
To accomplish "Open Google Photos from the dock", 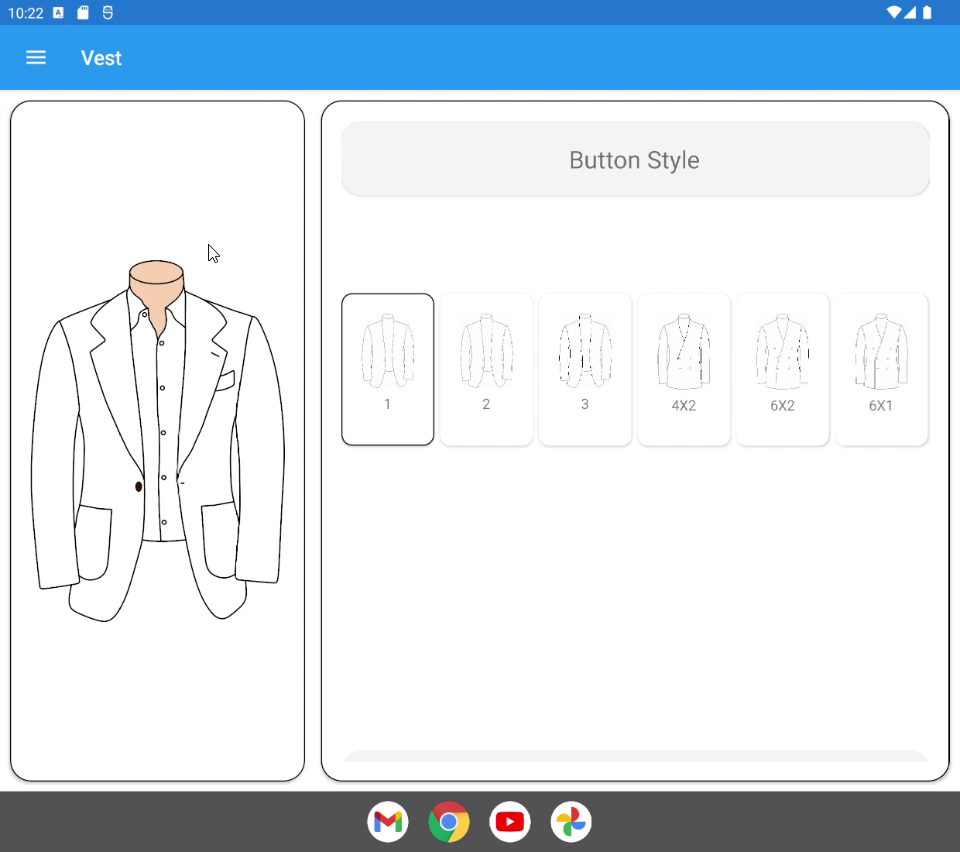I will click(x=571, y=820).
